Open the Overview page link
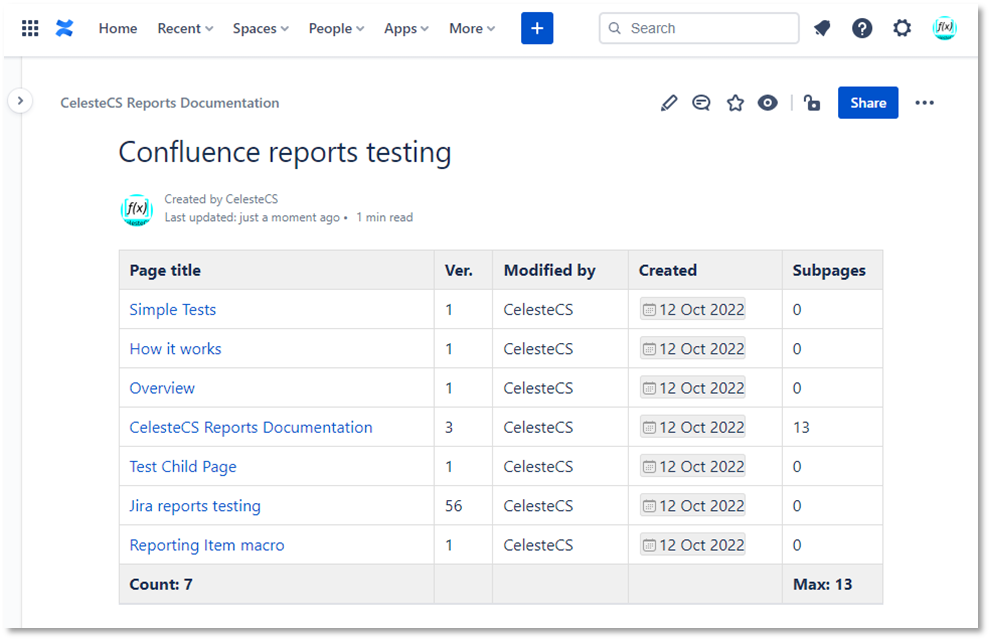Screen dimensions: 991x641 click(x=162, y=388)
